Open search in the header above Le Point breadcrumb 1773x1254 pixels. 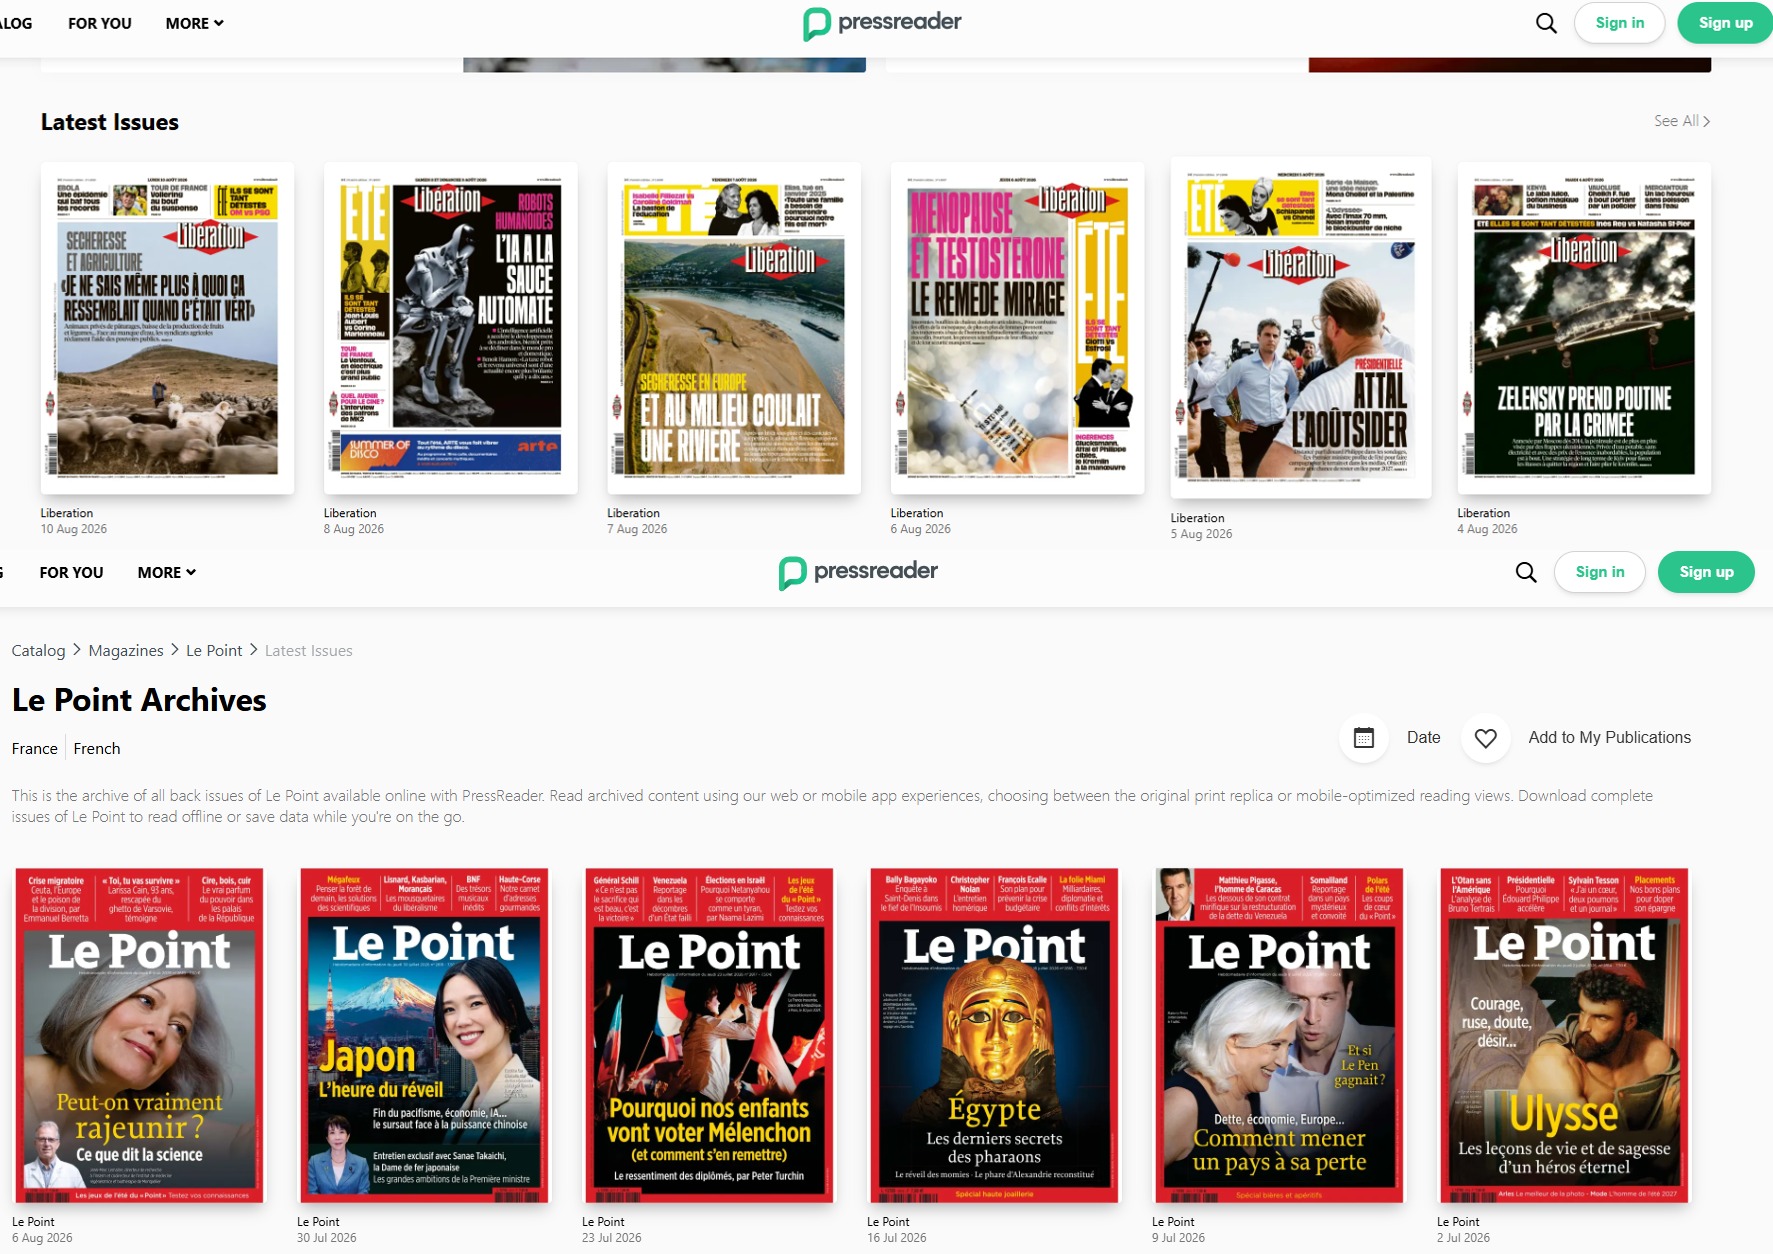coord(1526,572)
